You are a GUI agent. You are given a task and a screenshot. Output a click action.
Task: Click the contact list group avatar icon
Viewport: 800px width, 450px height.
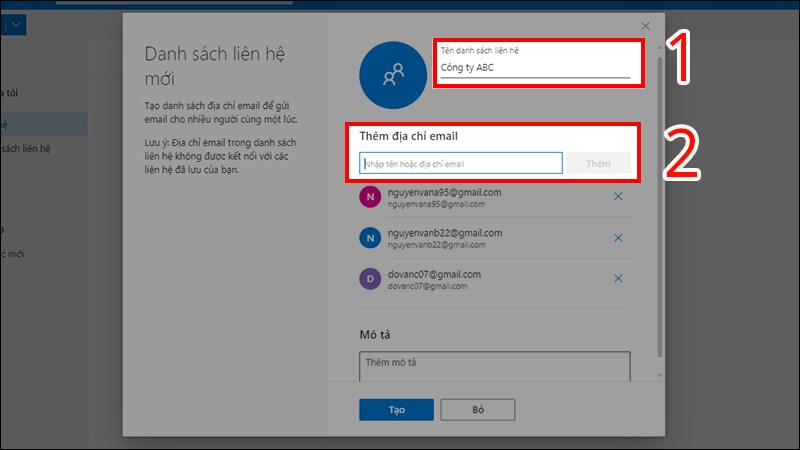click(x=393, y=75)
